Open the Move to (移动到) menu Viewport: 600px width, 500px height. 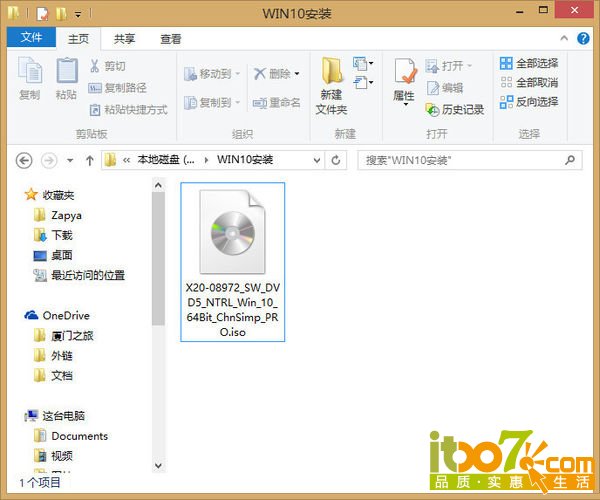point(212,73)
